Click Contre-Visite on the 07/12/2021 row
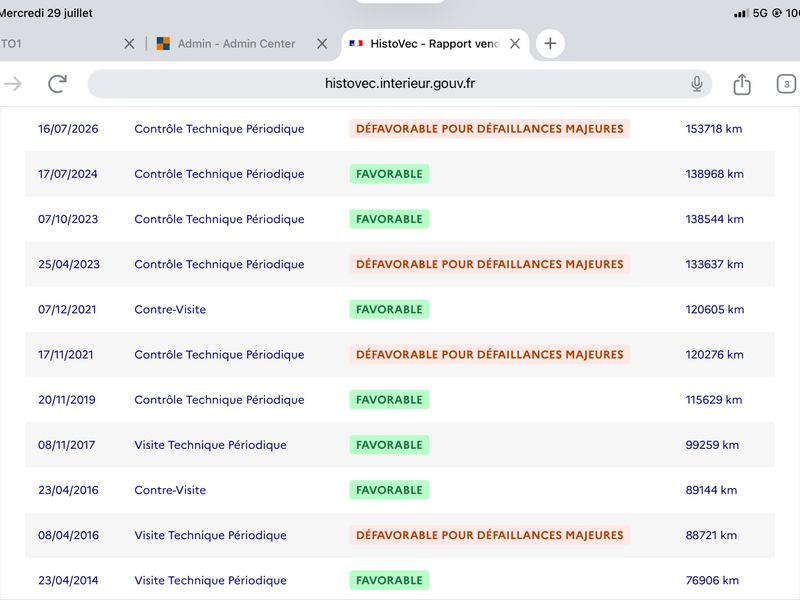 point(170,310)
